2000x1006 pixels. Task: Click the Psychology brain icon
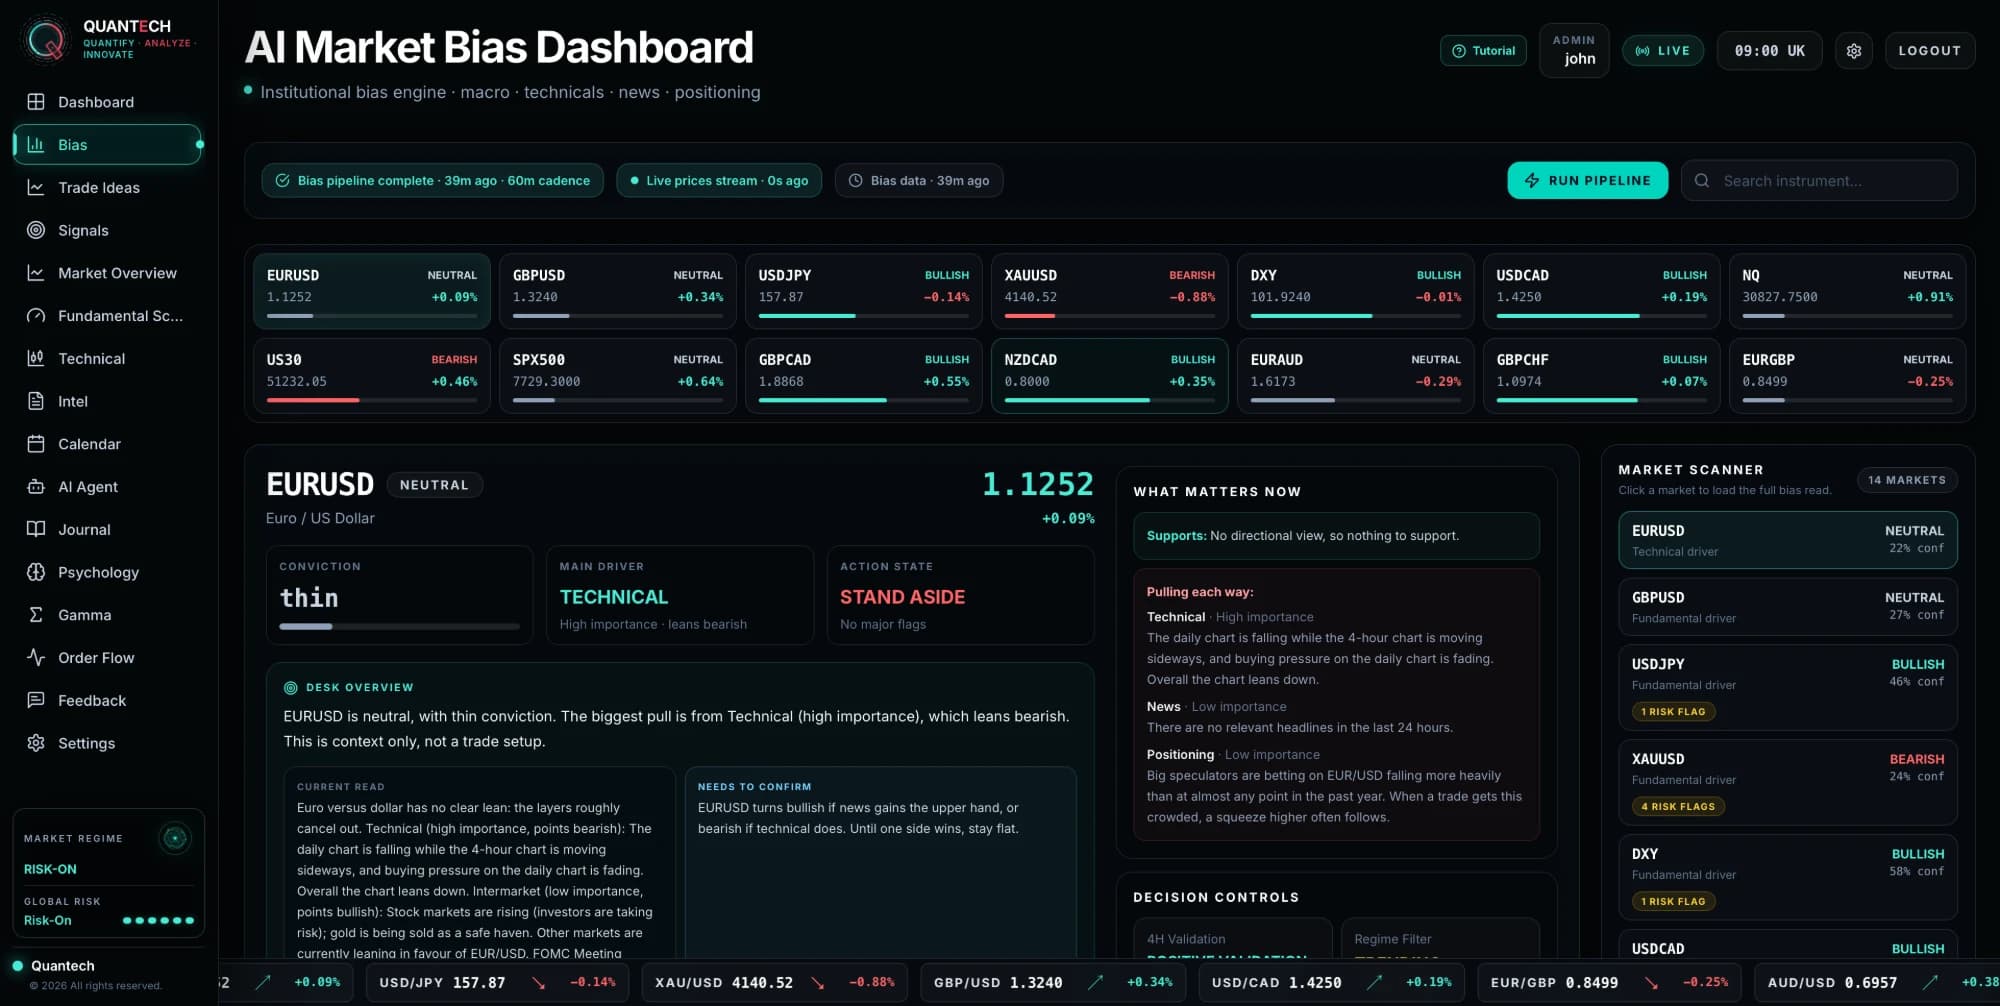pos(36,572)
